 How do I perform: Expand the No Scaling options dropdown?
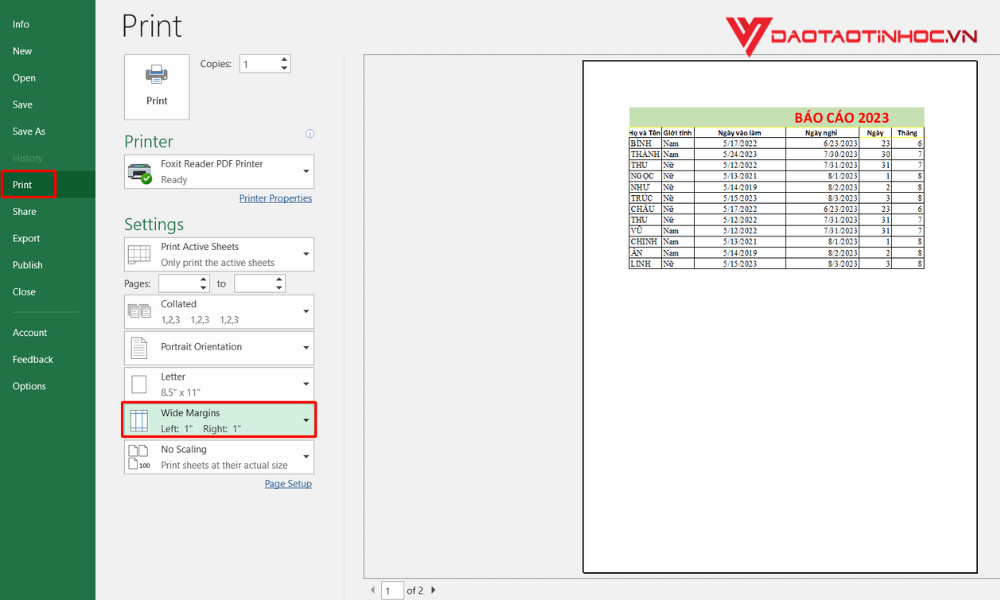[306, 456]
